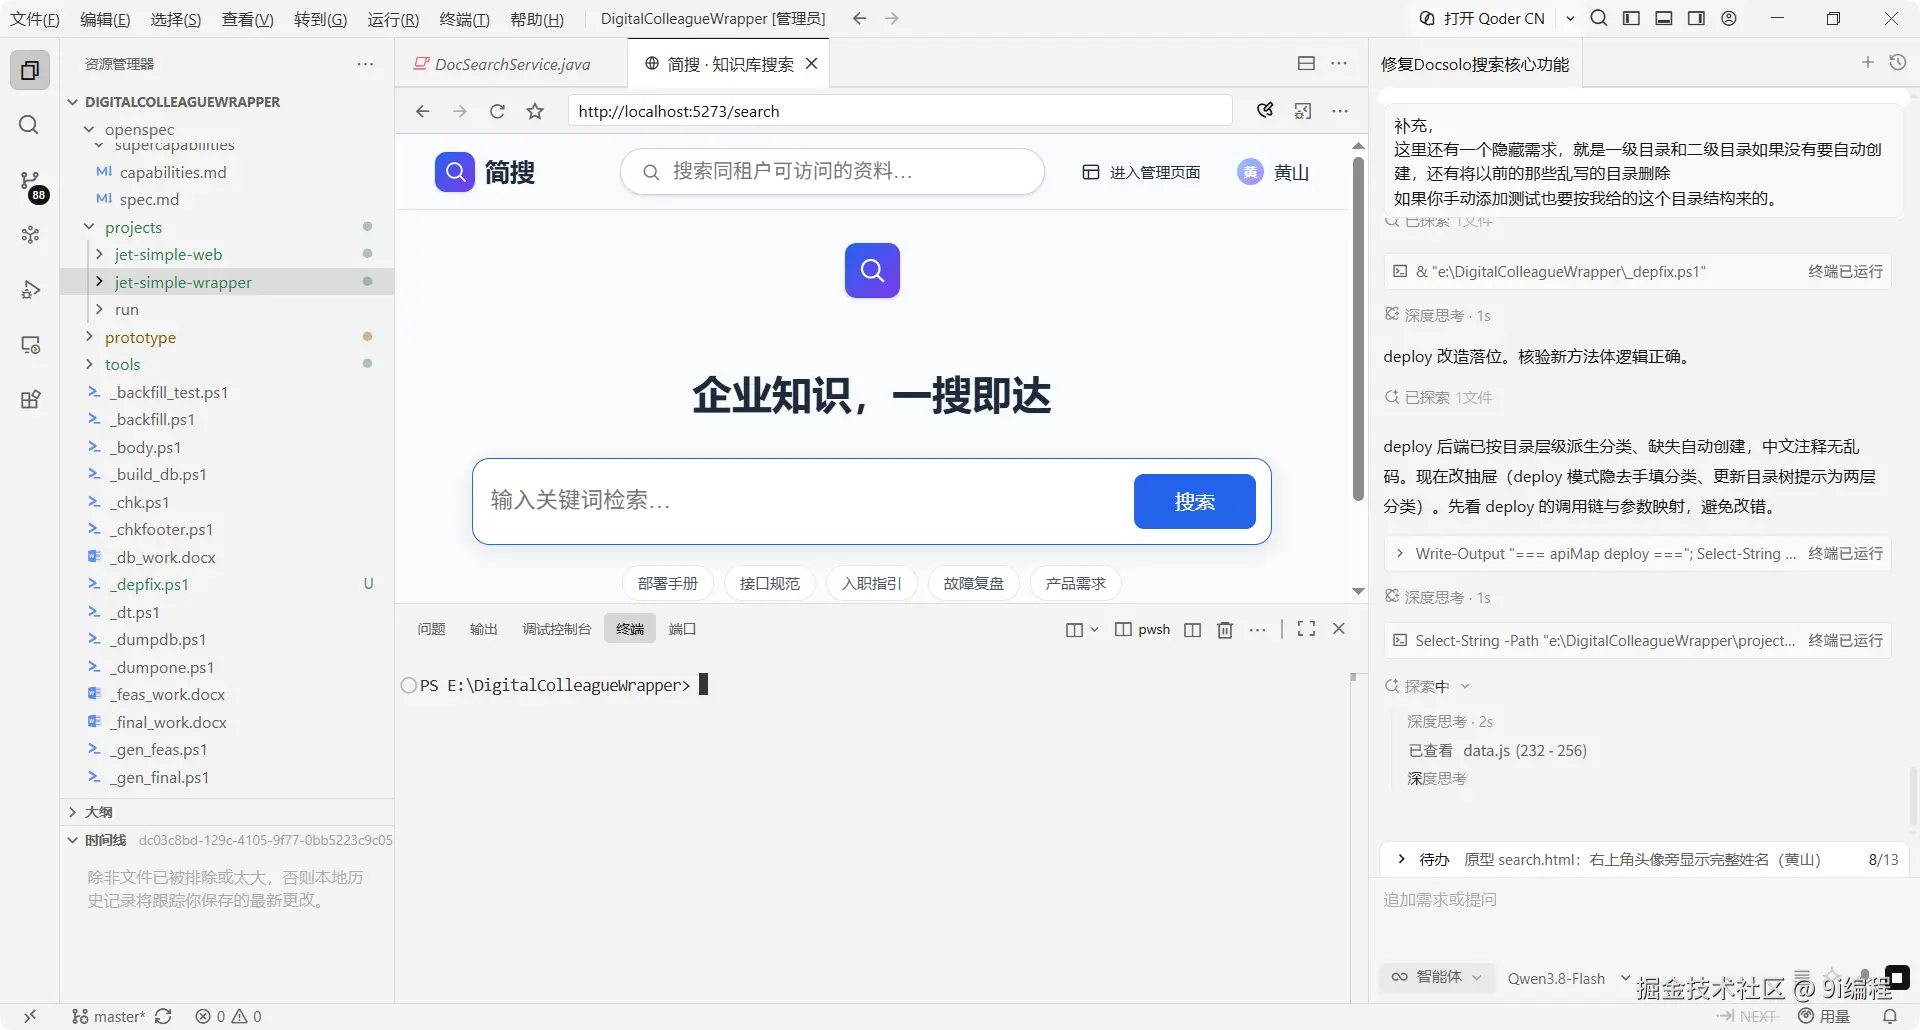Expand the prototype folder
Viewport: 1920px width, 1030px height.
[x=140, y=337]
